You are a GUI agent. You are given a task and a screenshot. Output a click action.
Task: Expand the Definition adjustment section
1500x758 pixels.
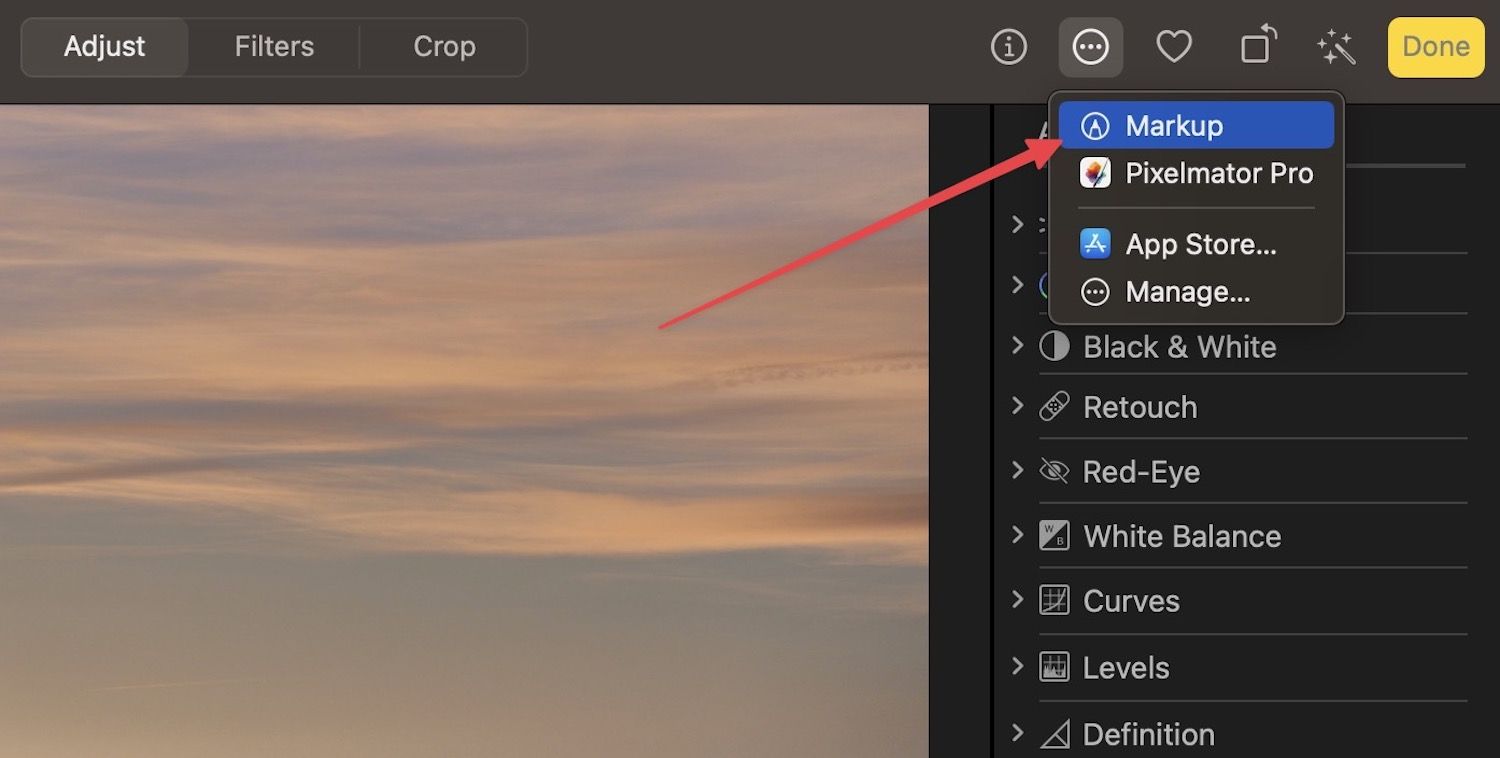click(x=1017, y=733)
